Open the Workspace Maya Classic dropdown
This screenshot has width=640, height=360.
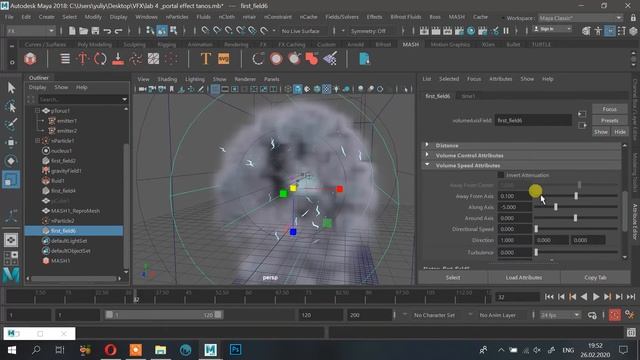(580, 18)
